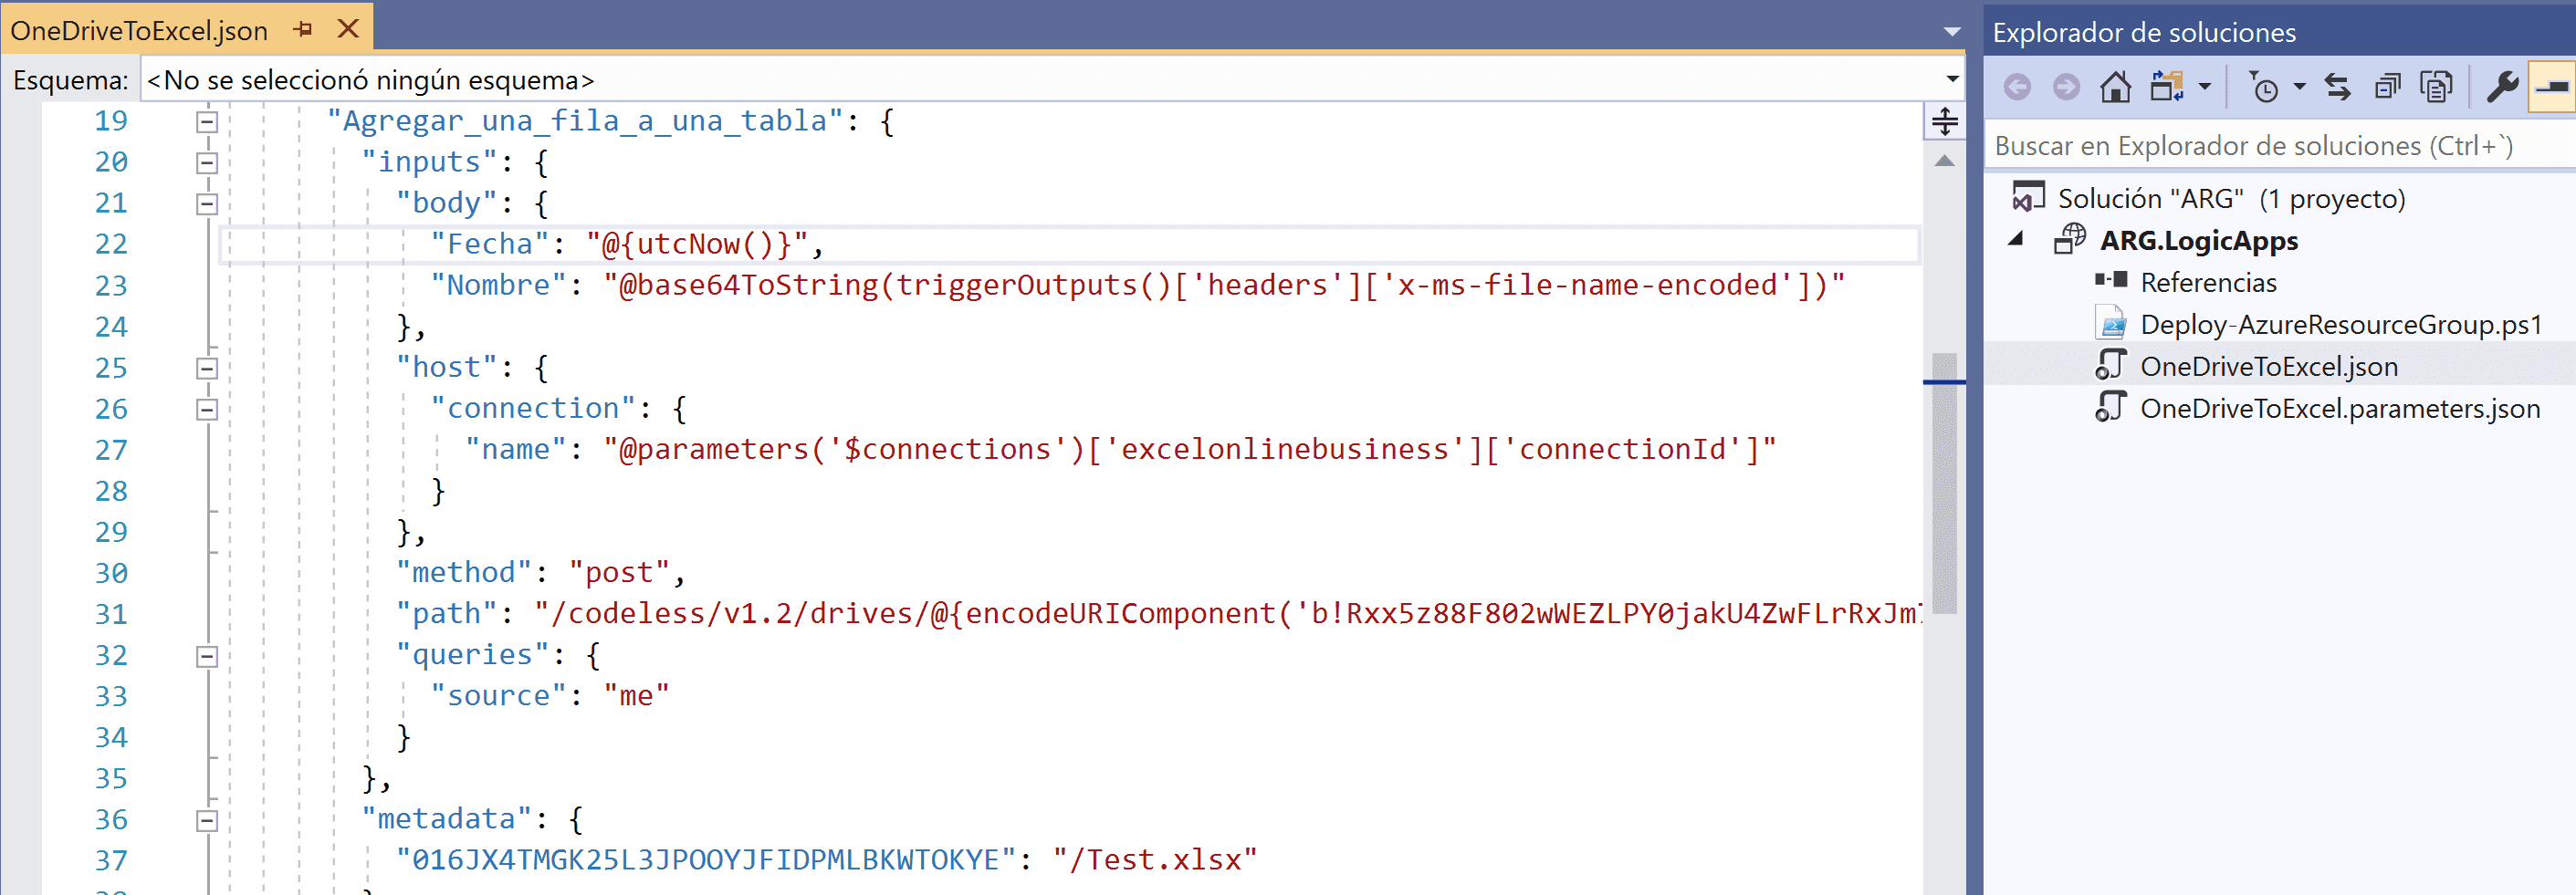The image size is (2576, 895).
Task: Click the JSON icon beside OneDriveToExcel.json tree item
Action: [2111, 365]
